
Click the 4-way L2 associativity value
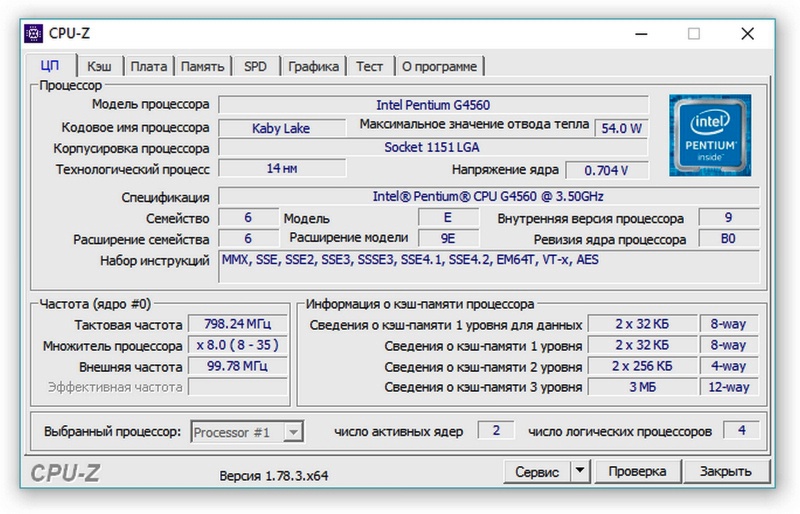729,366
